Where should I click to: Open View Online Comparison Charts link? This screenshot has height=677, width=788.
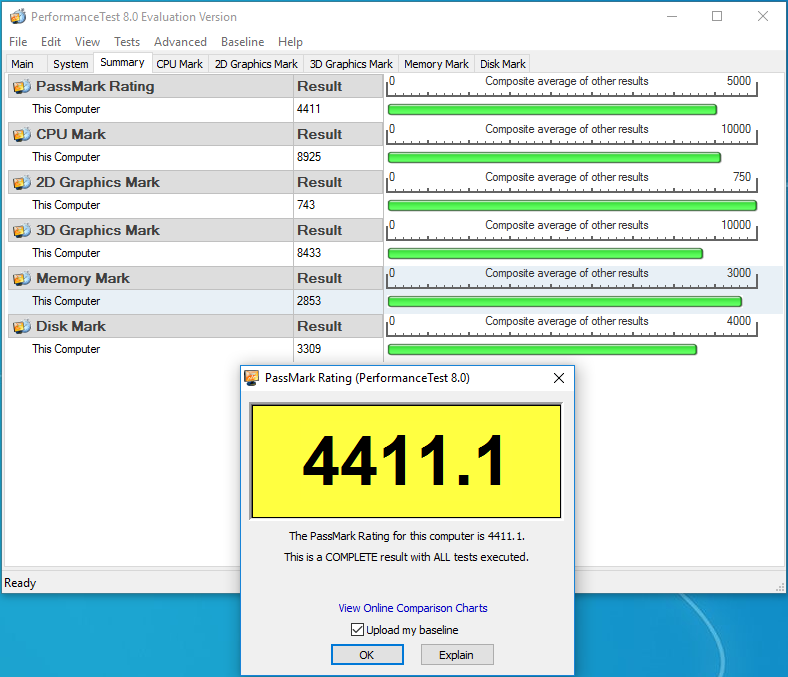413,608
